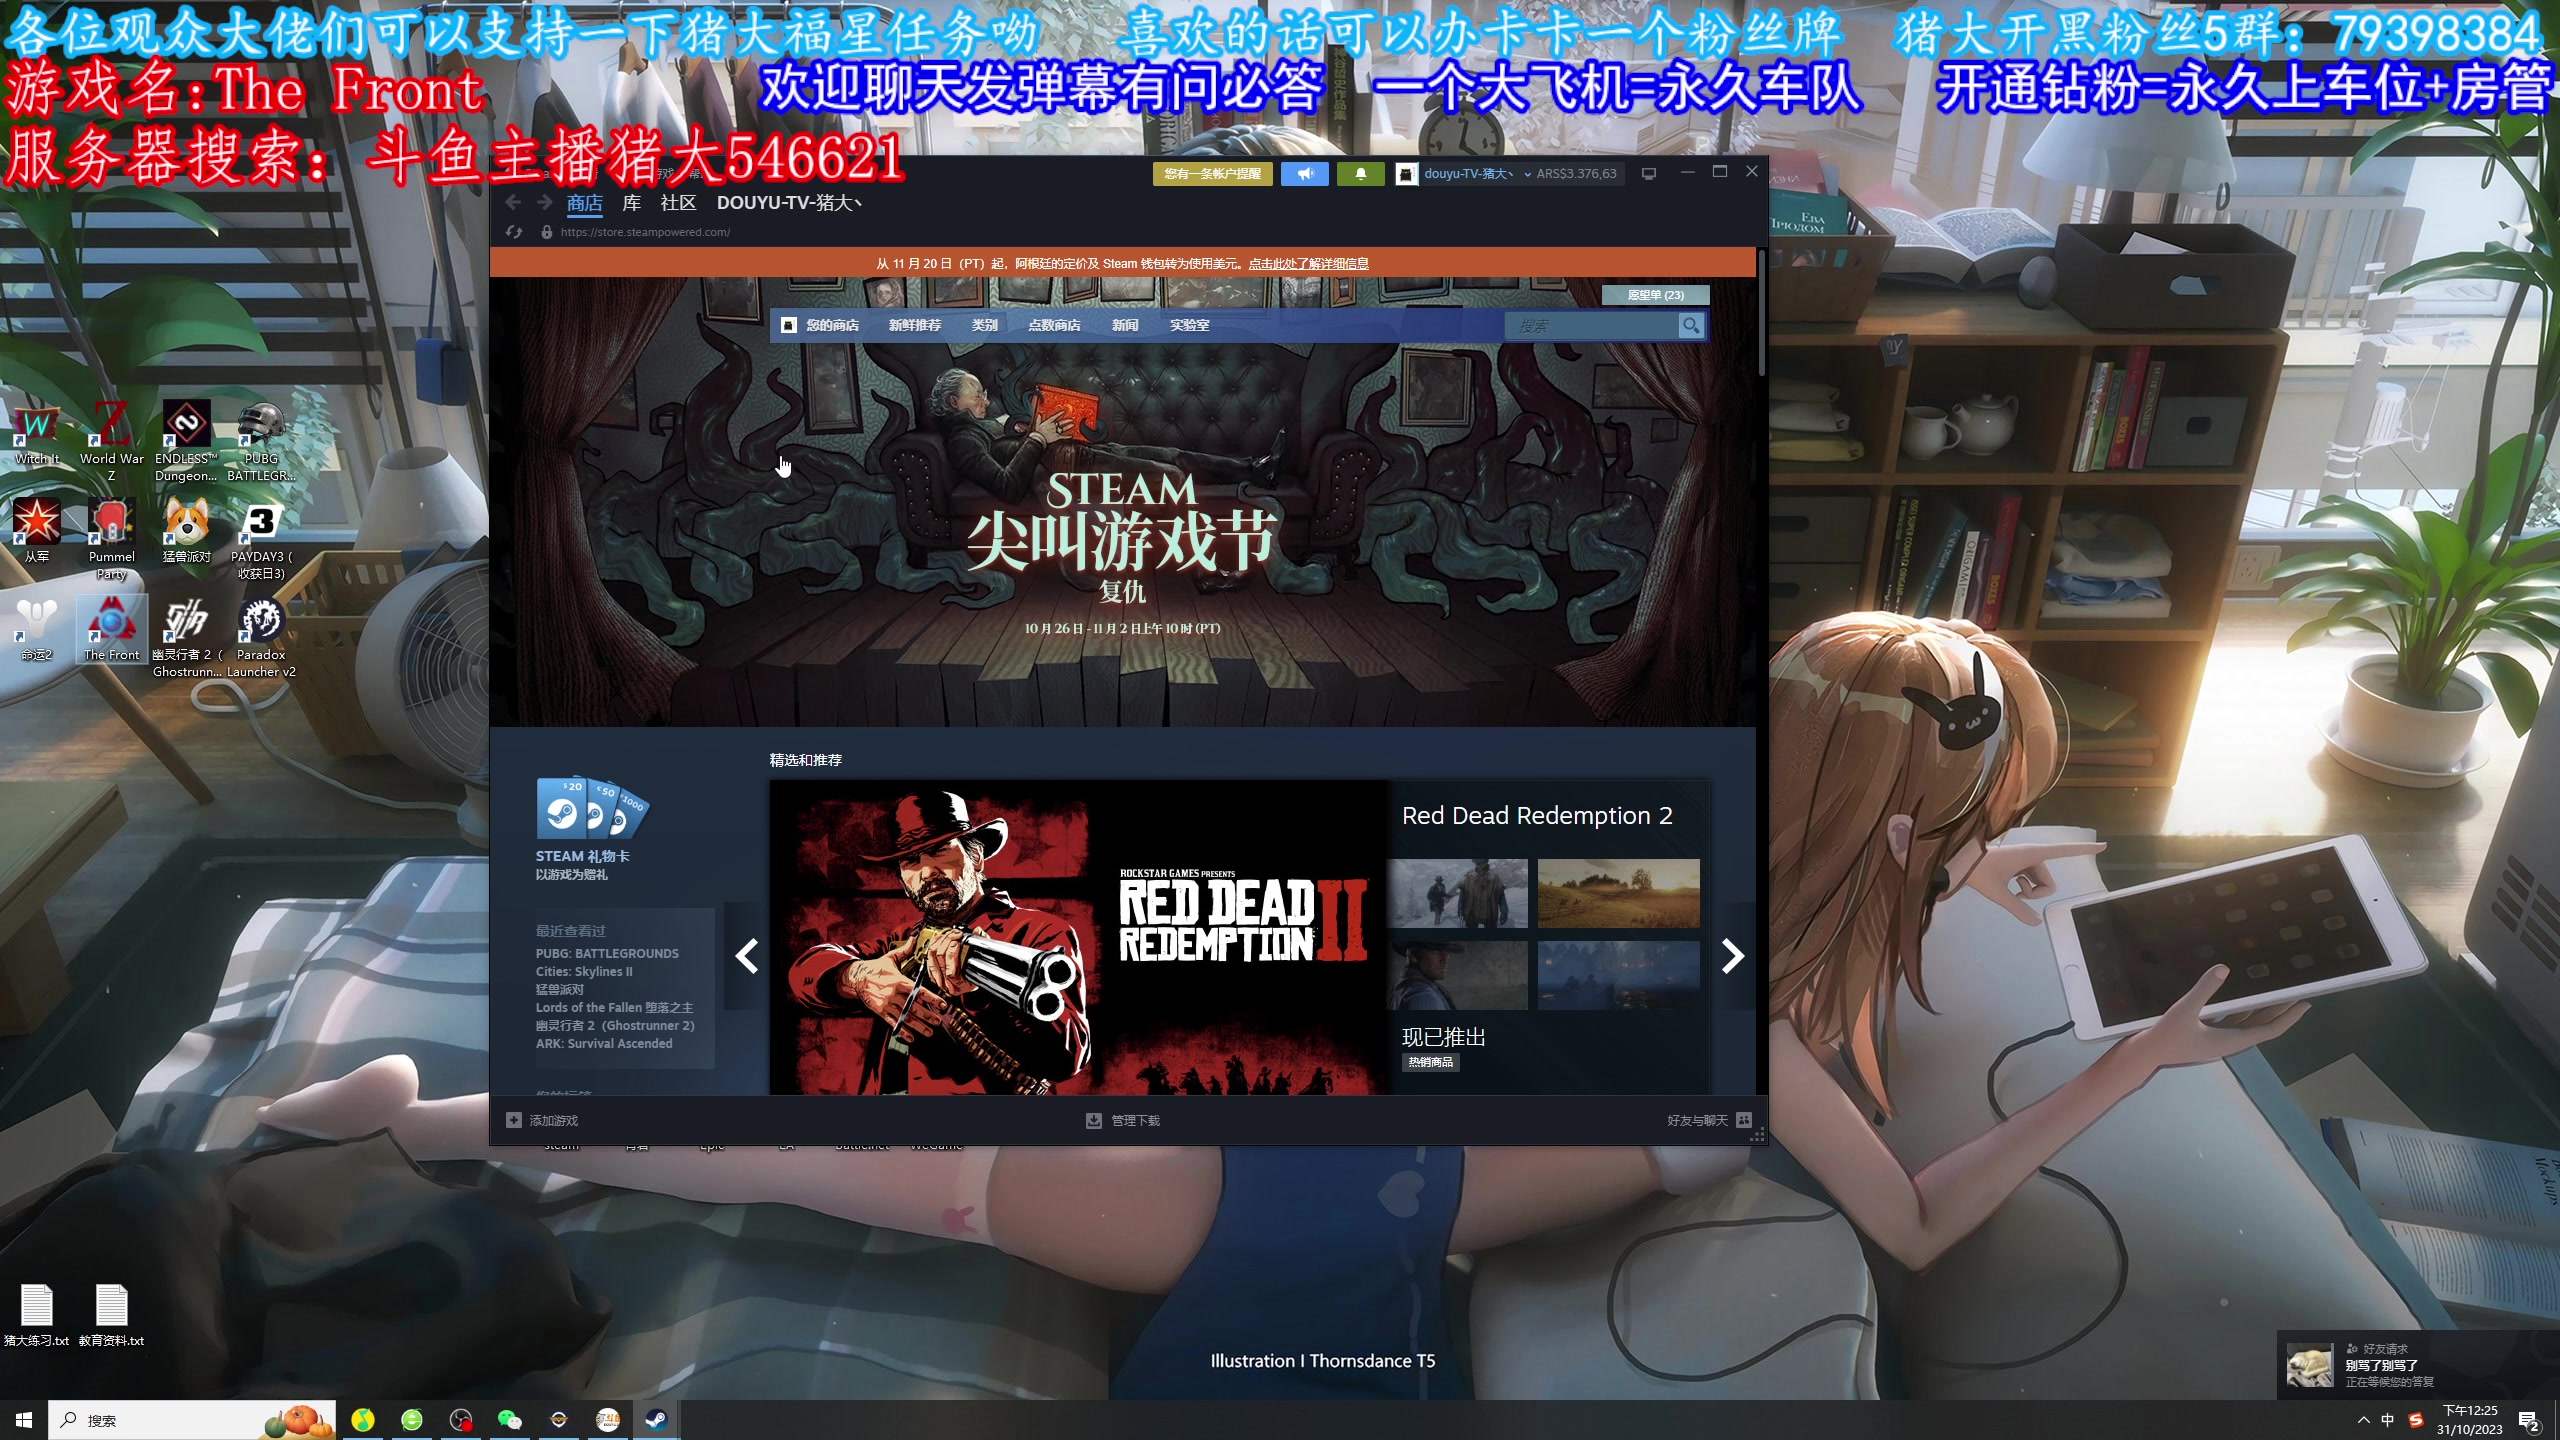Go back with the Steam back arrow
2560x1440 pixels.
click(513, 203)
